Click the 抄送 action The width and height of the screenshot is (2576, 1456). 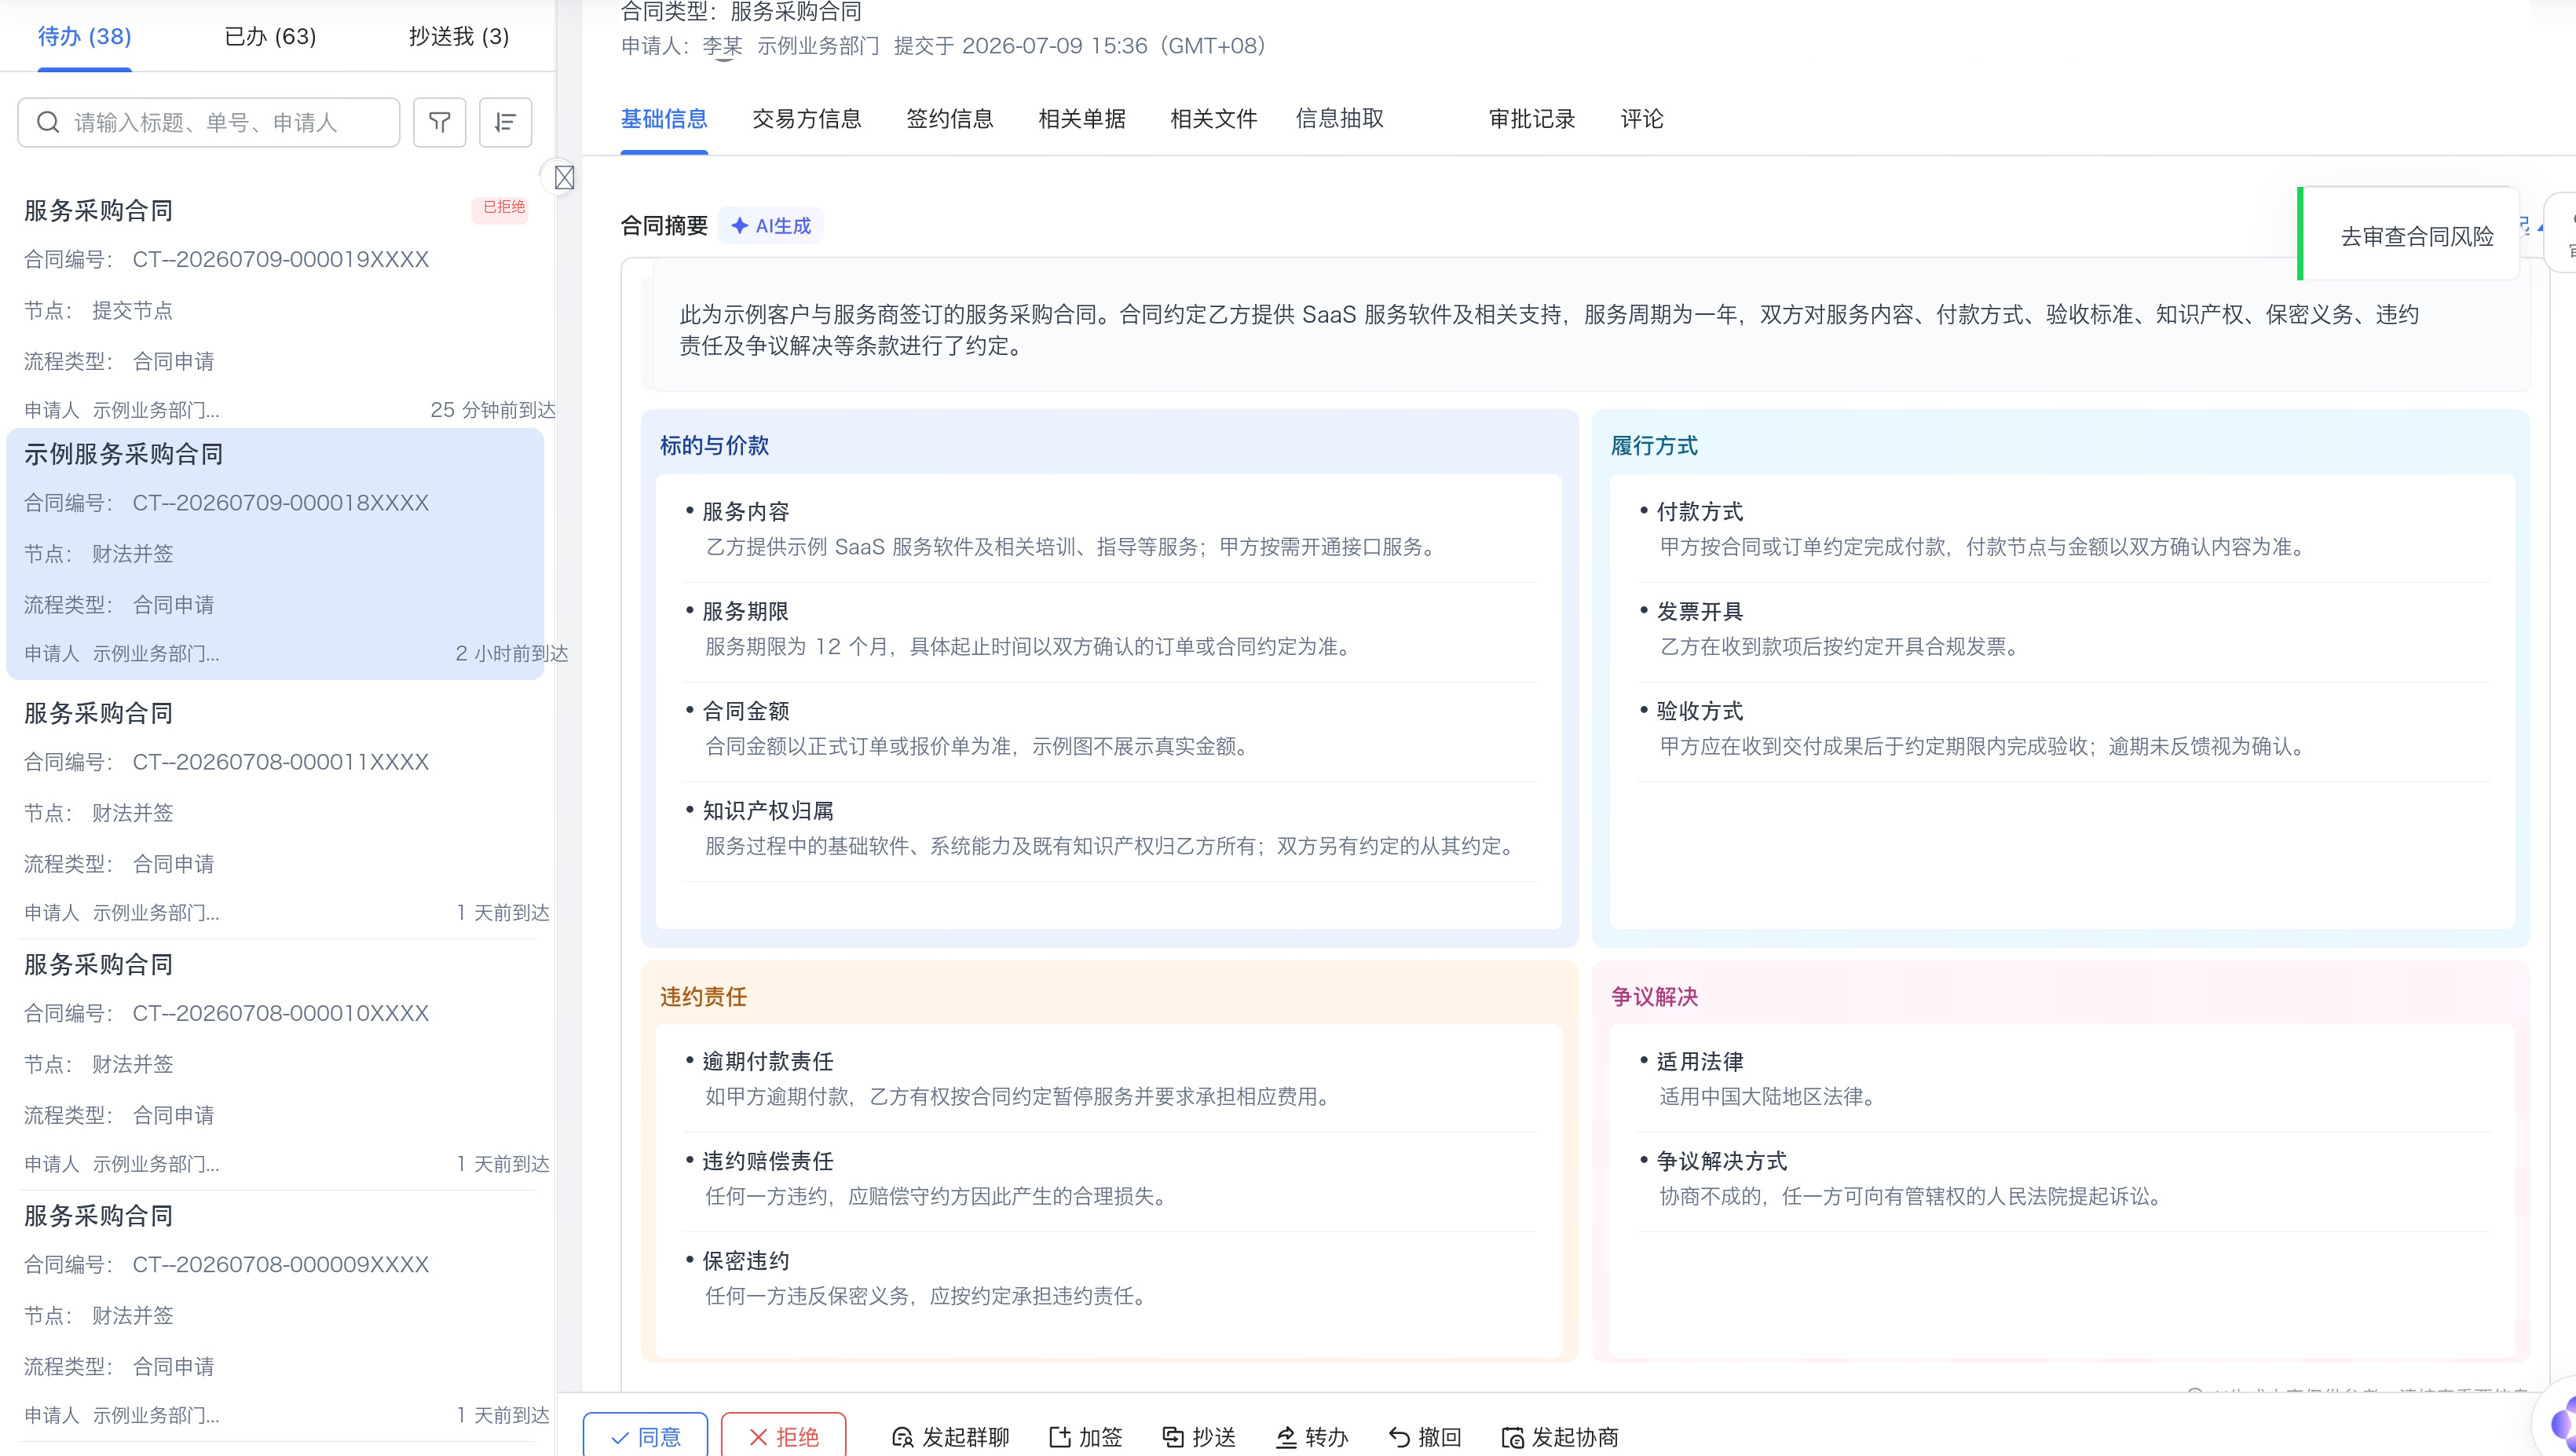click(x=1199, y=1437)
